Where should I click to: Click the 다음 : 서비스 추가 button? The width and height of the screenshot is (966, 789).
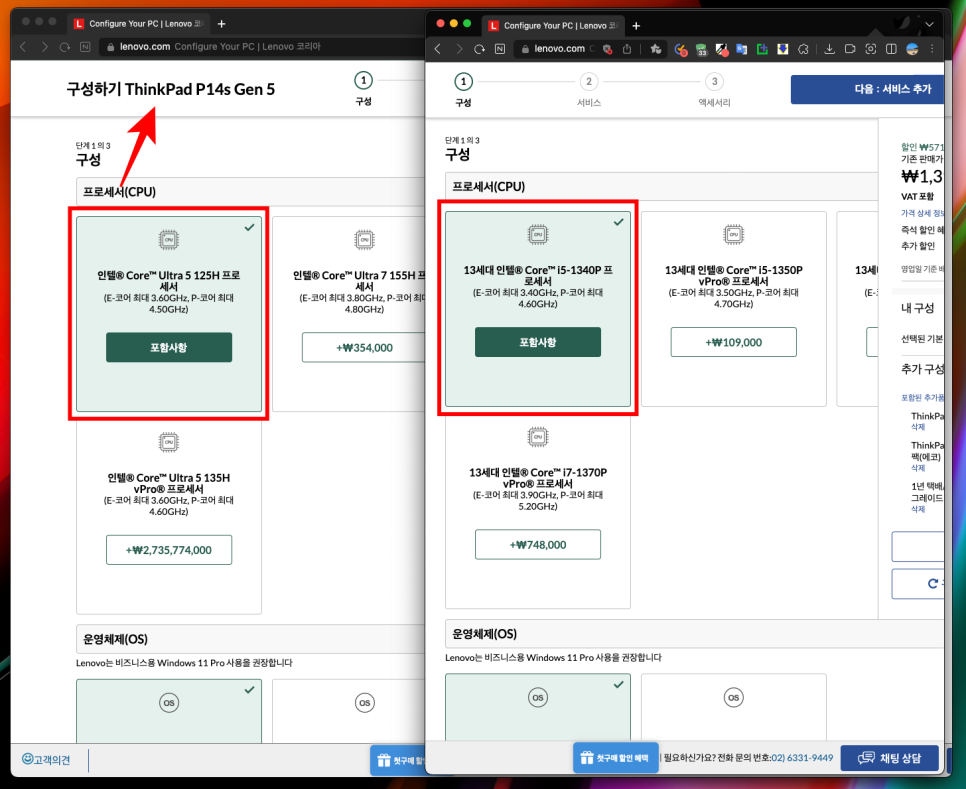click(867, 89)
